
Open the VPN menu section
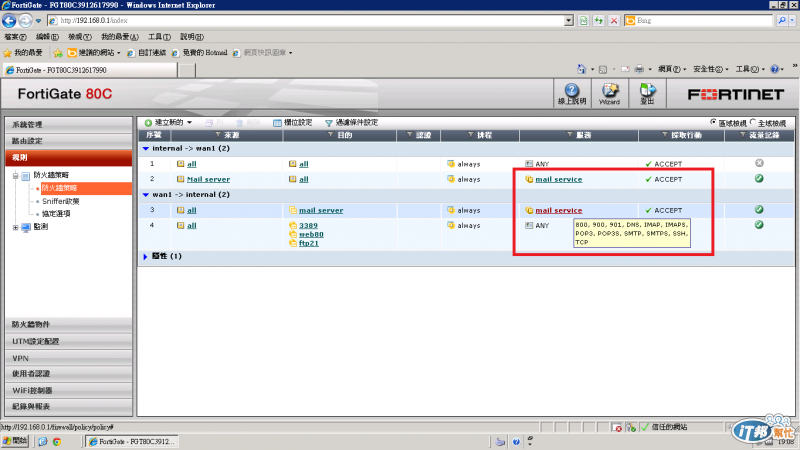(69, 358)
